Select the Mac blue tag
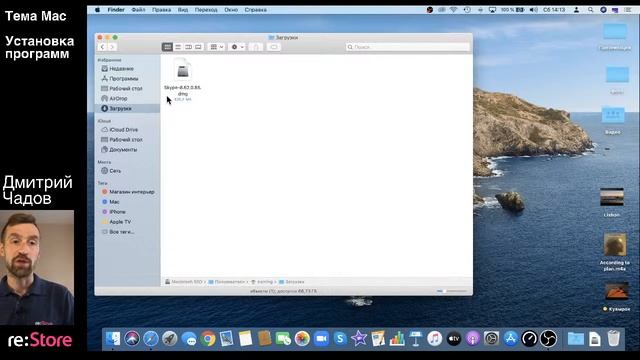Viewport: 640px width, 360px height. [114, 202]
